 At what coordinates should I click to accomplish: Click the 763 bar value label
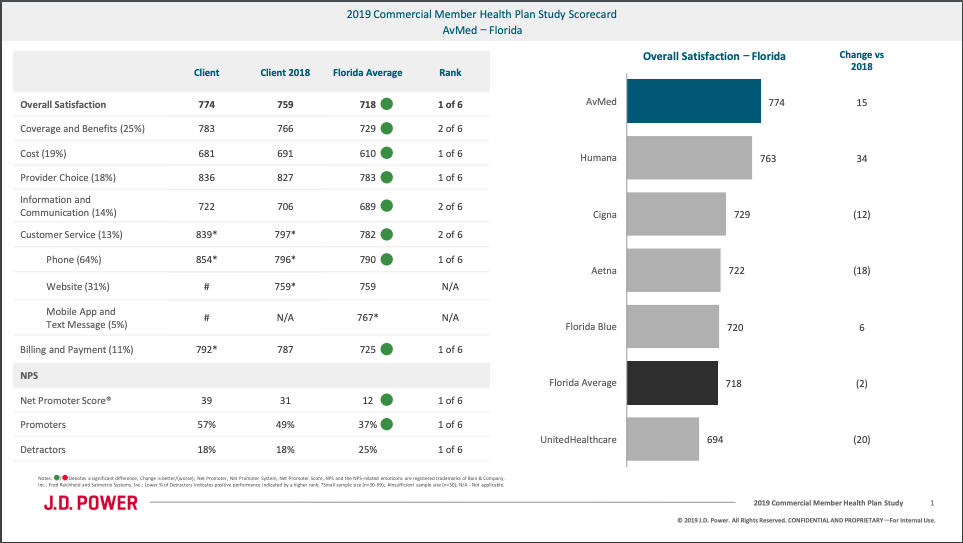point(768,158)
